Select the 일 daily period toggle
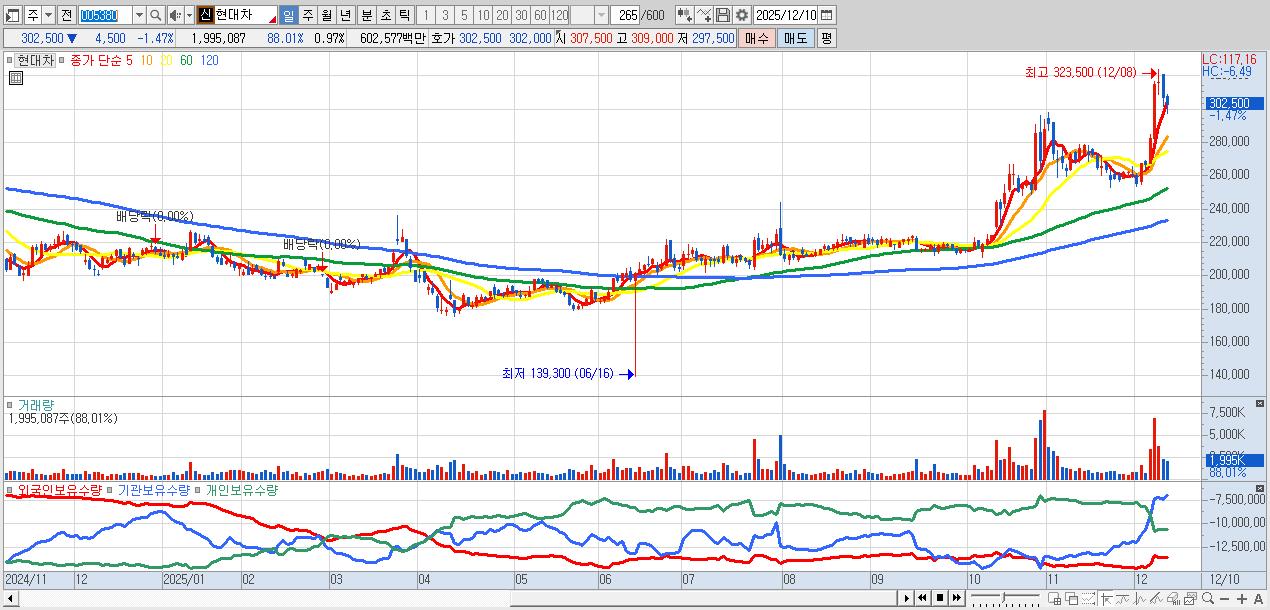1270x610 pixels. click(x=288, y=15)
